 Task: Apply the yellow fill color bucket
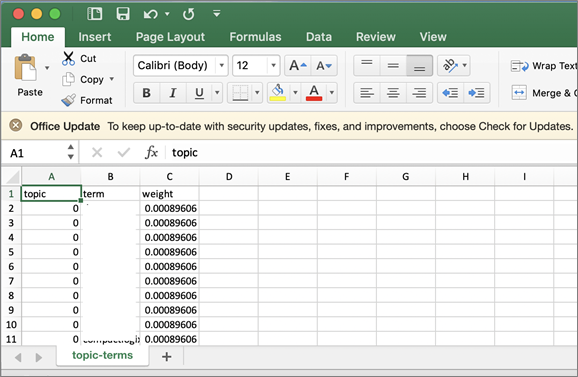click(278, 92)
